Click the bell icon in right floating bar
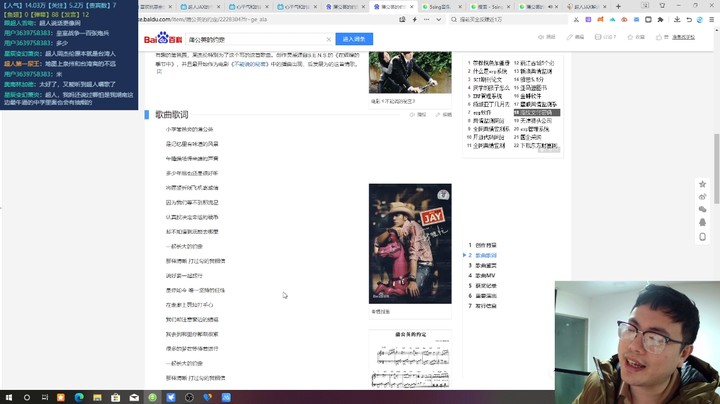 point(702,222)
